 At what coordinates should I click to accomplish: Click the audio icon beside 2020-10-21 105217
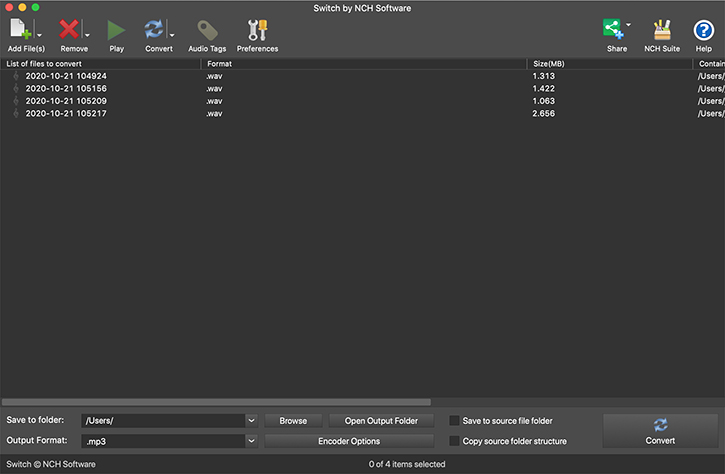(16, 113)
